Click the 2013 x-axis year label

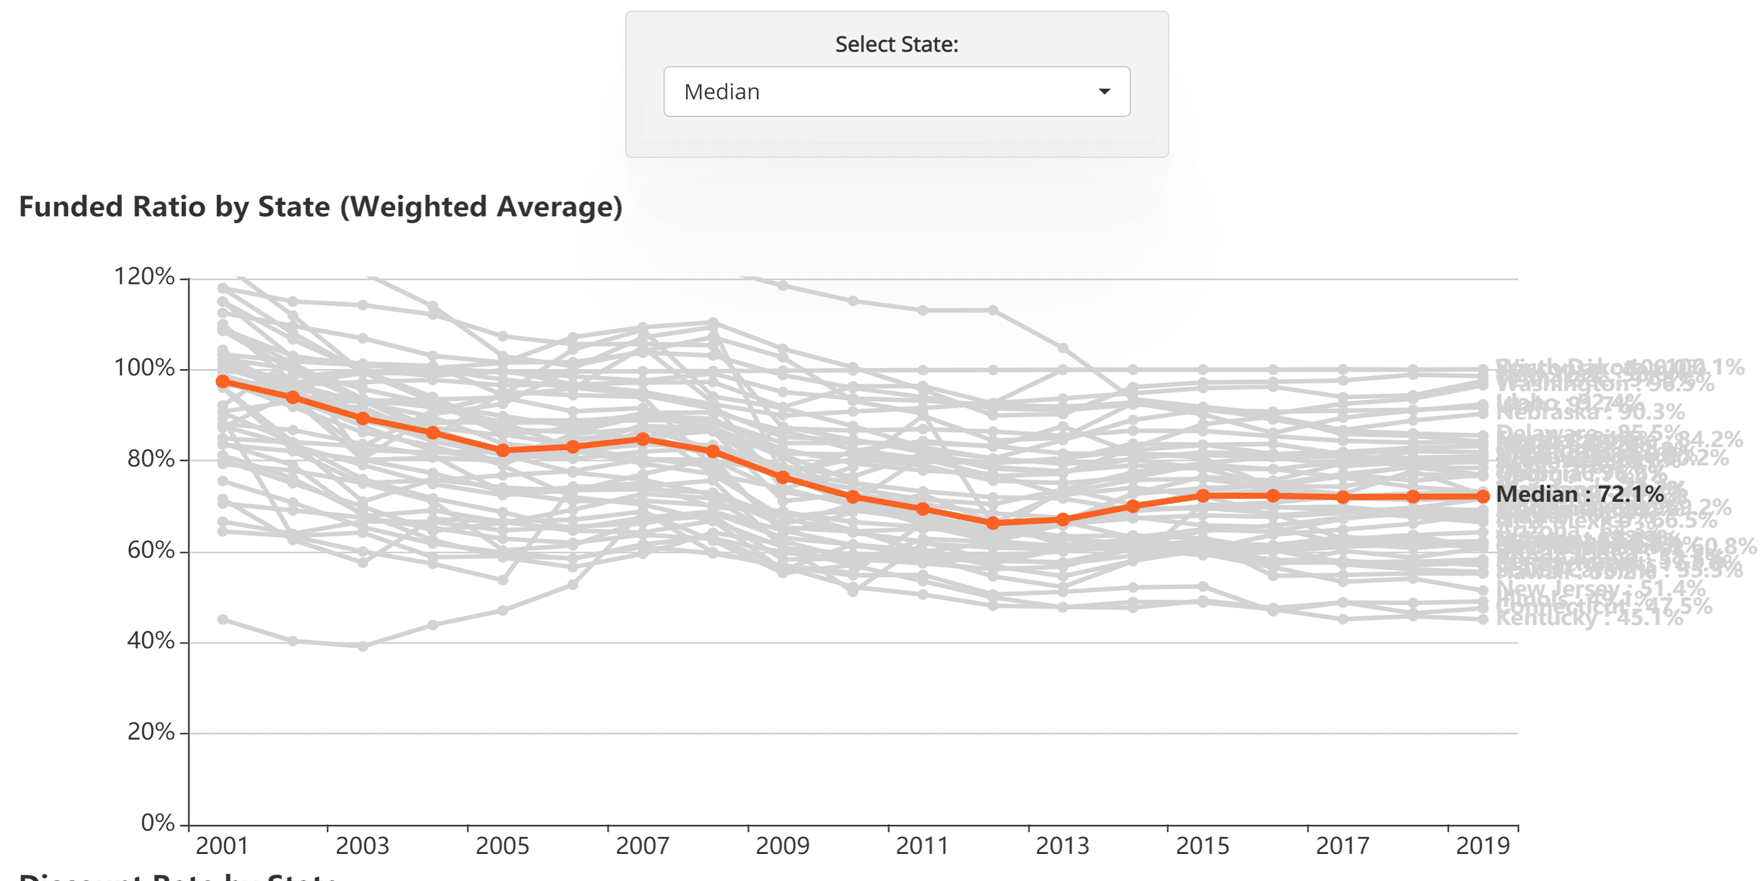1062,846
